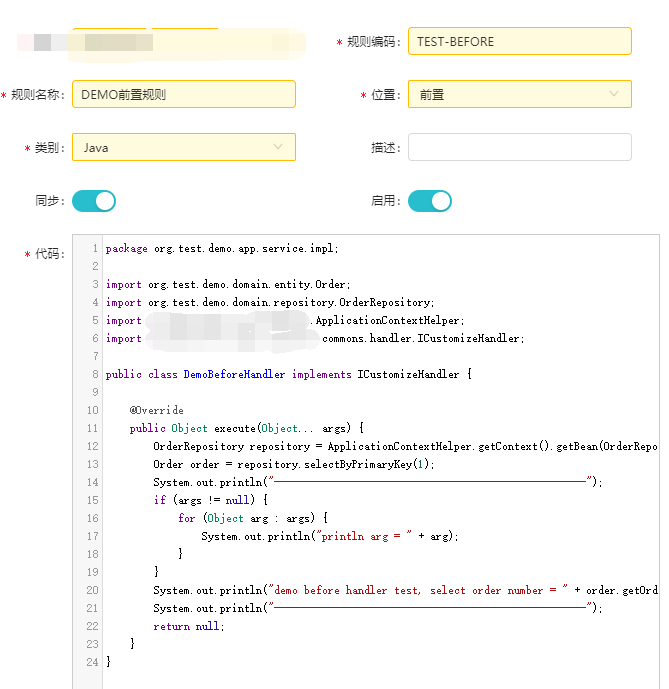Click the 'return null;' statement
669x689 pixels.
[x=189, y=627]
